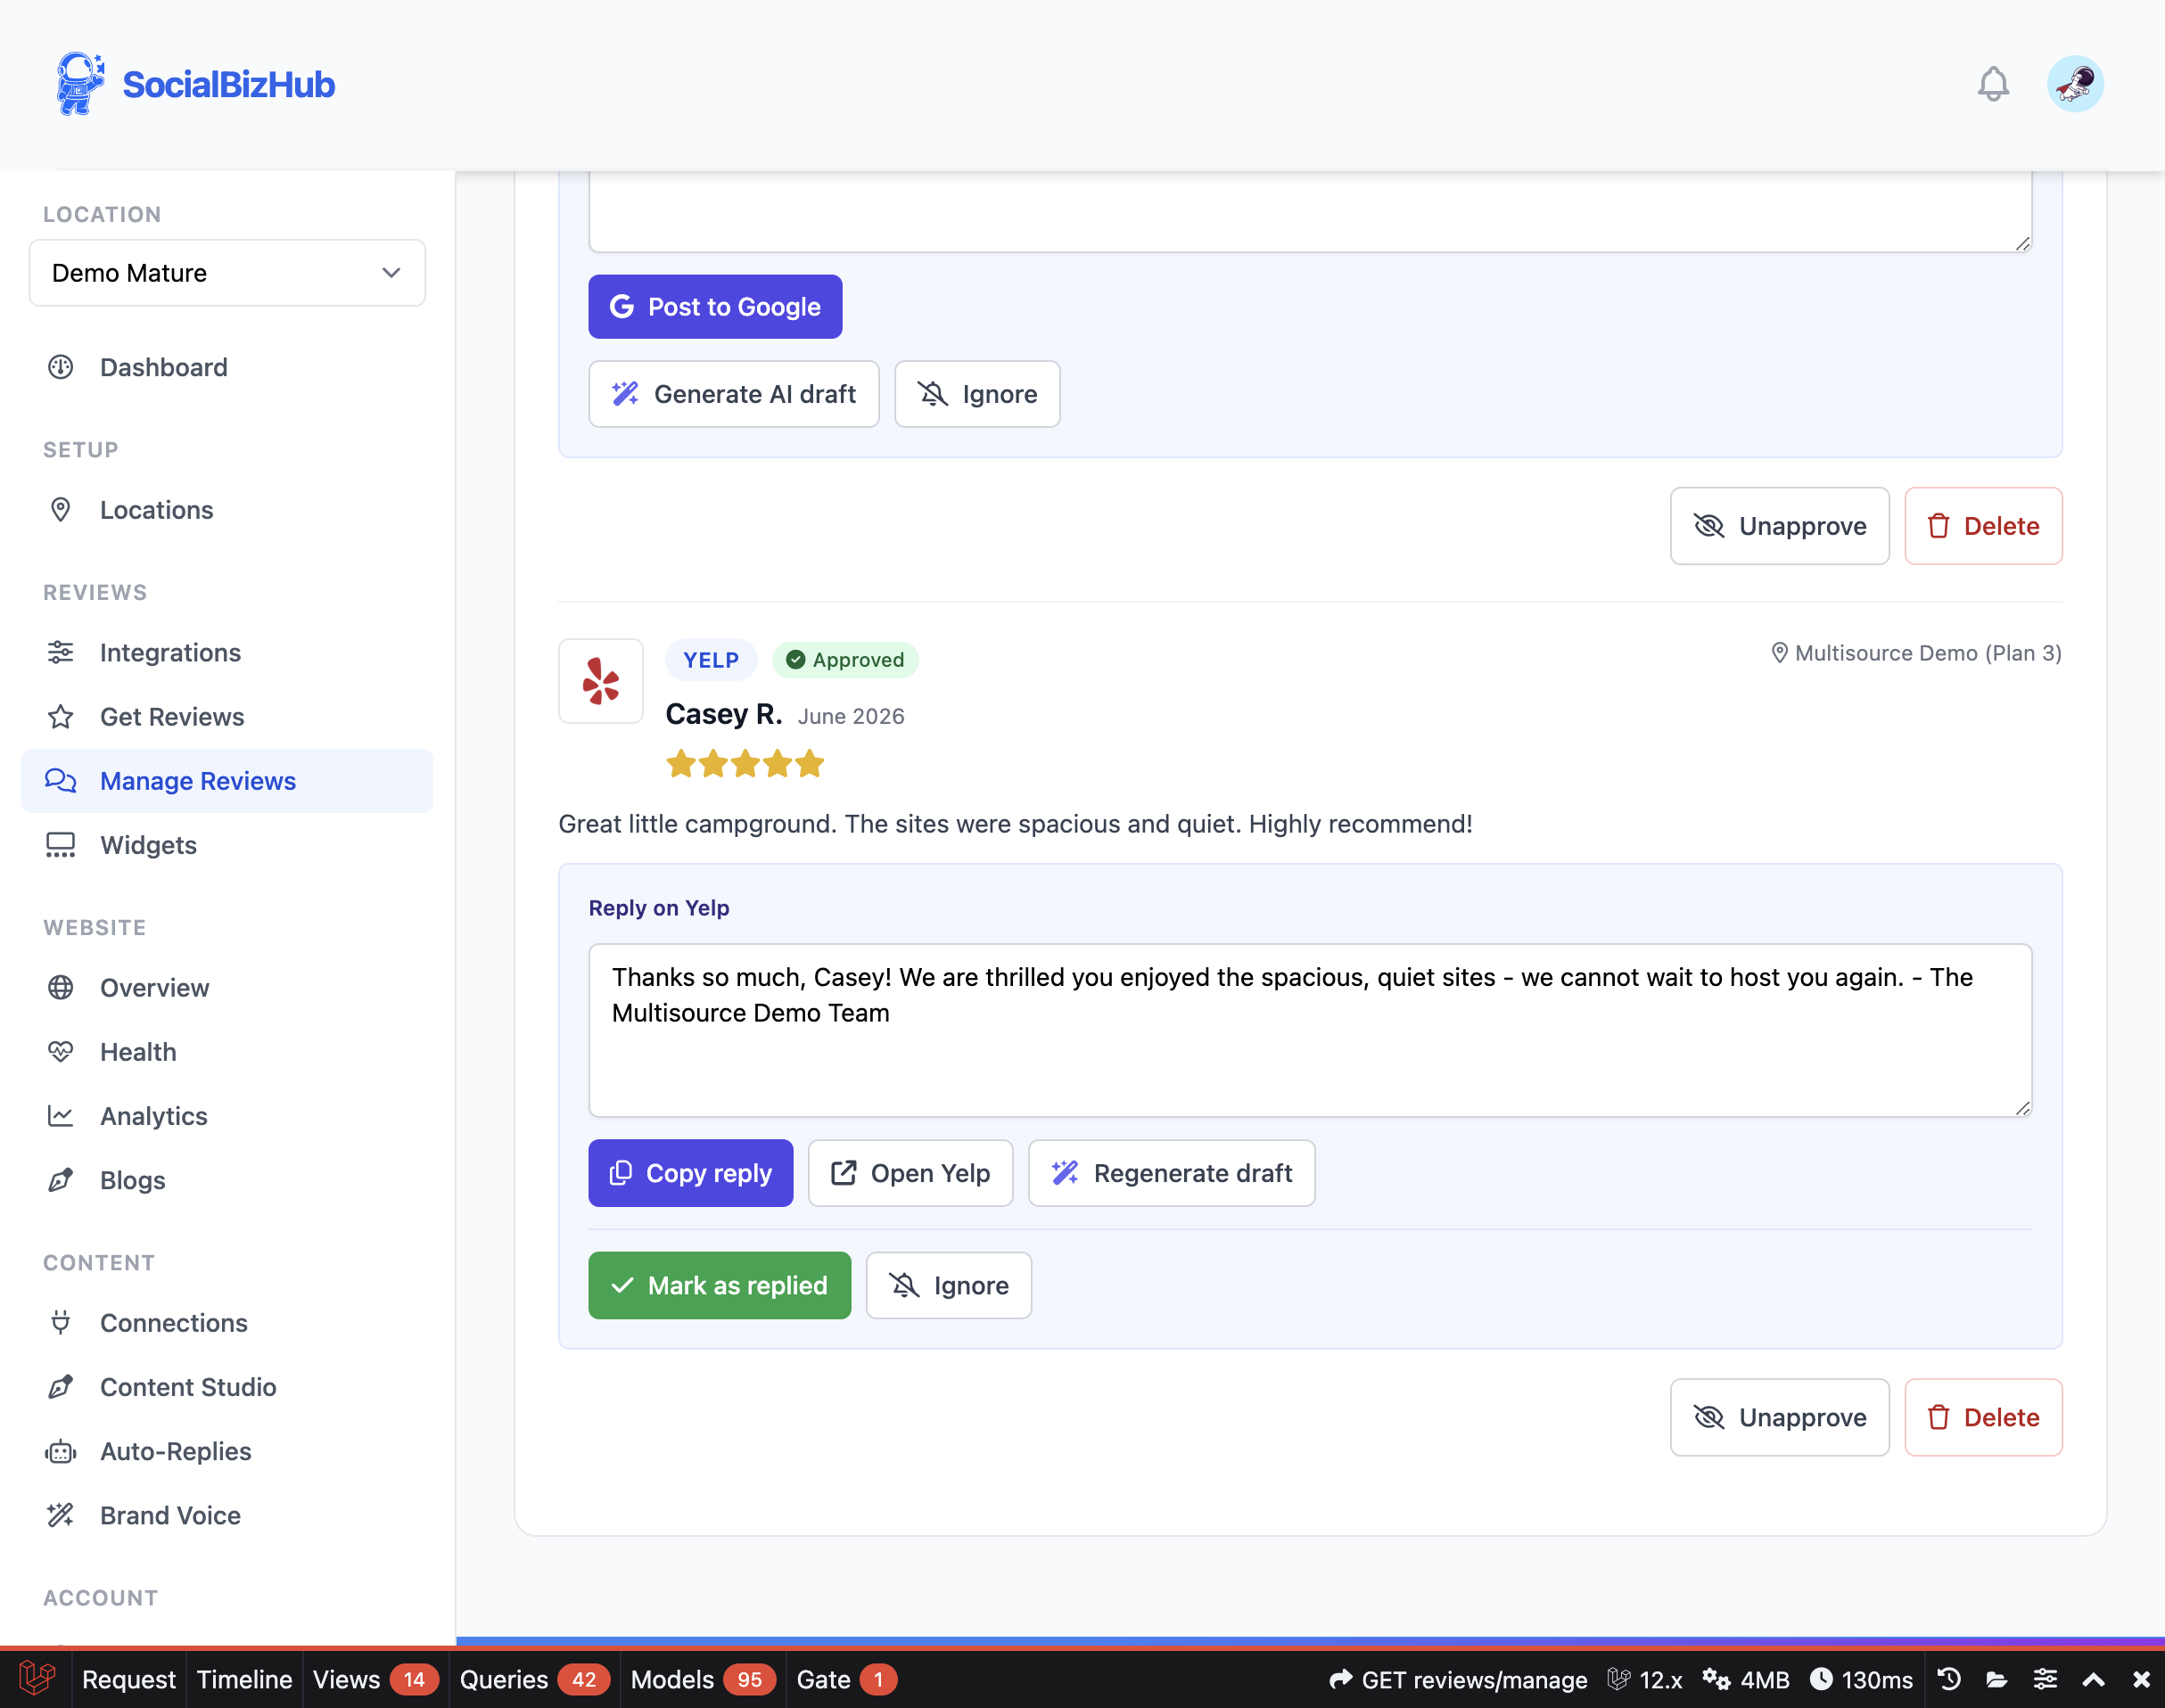
Task: Click Generate AI draft button
Action: point(734,394)
